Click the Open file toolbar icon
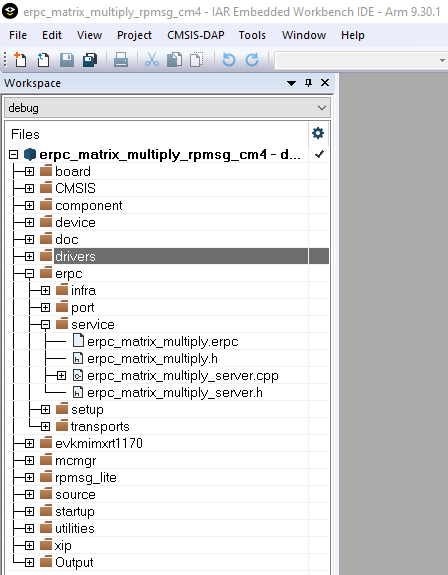Viewport: 448px width, 575px height. (x=43, y=60)
